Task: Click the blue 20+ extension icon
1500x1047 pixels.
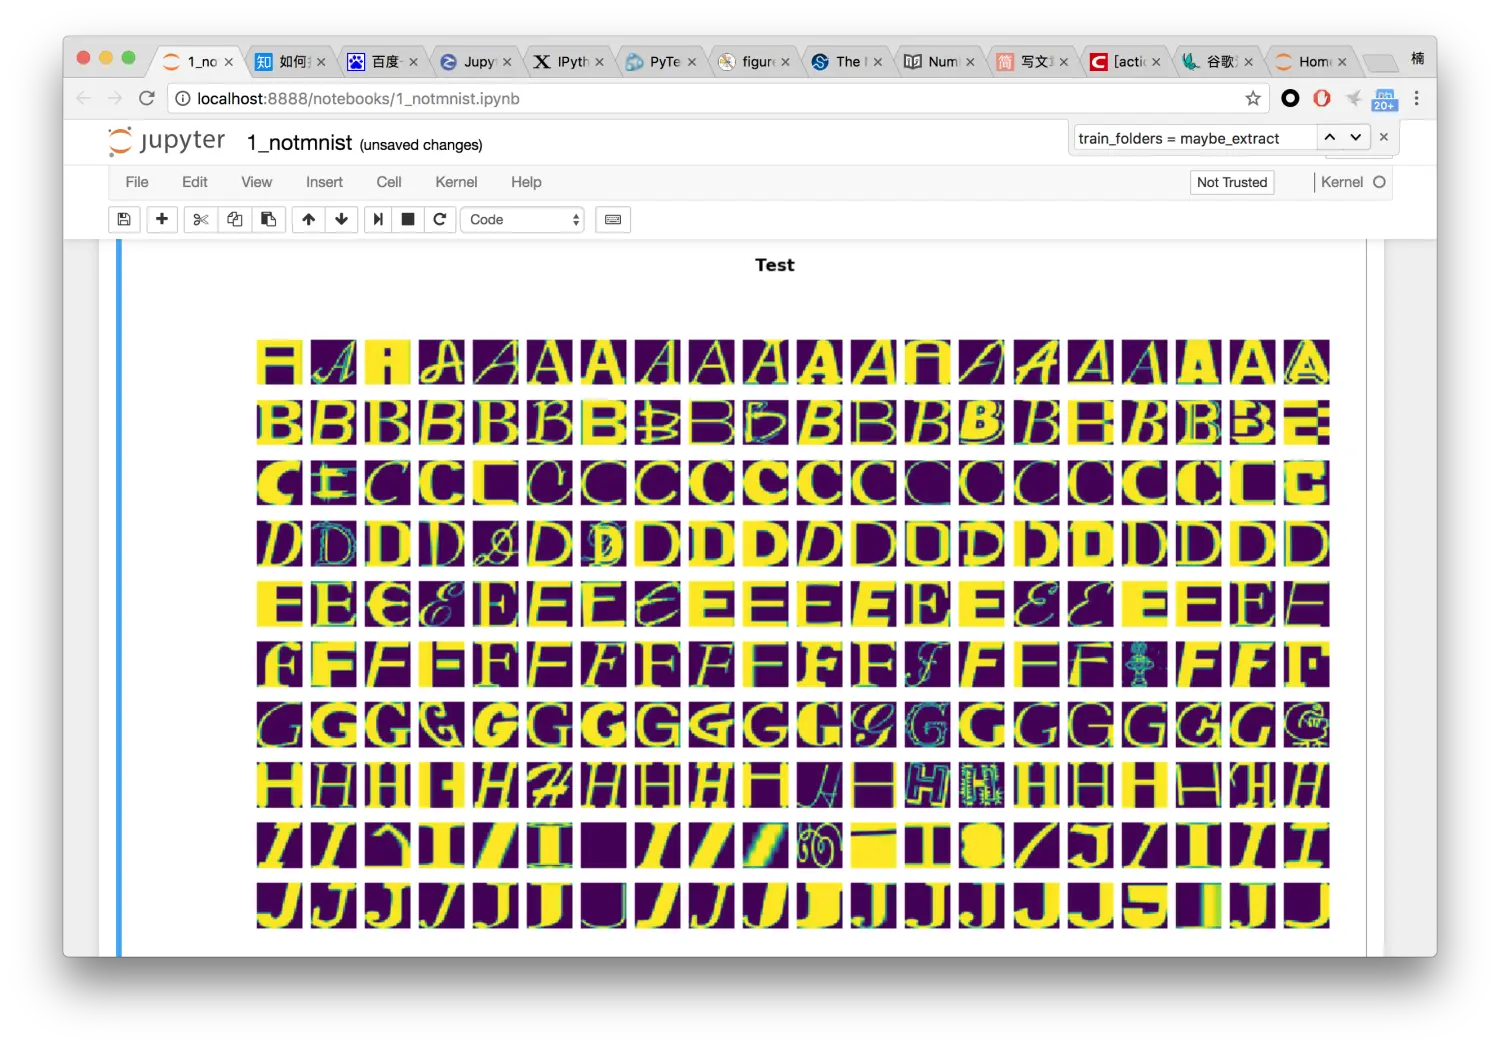Action: tap(1385, 99)
